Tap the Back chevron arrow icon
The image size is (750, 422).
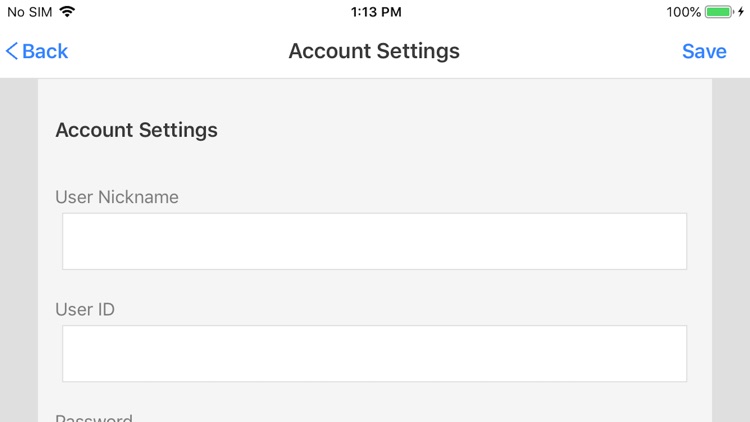(x=12, y=51)
